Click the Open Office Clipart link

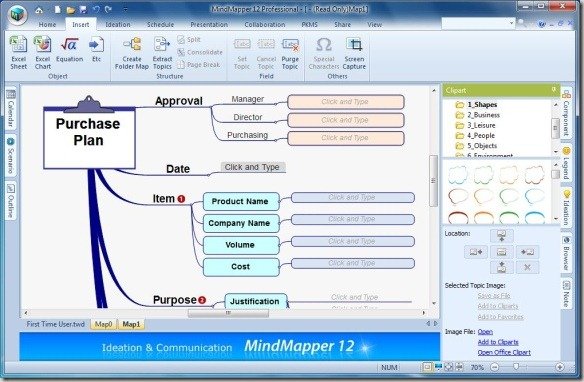point(504,352)
